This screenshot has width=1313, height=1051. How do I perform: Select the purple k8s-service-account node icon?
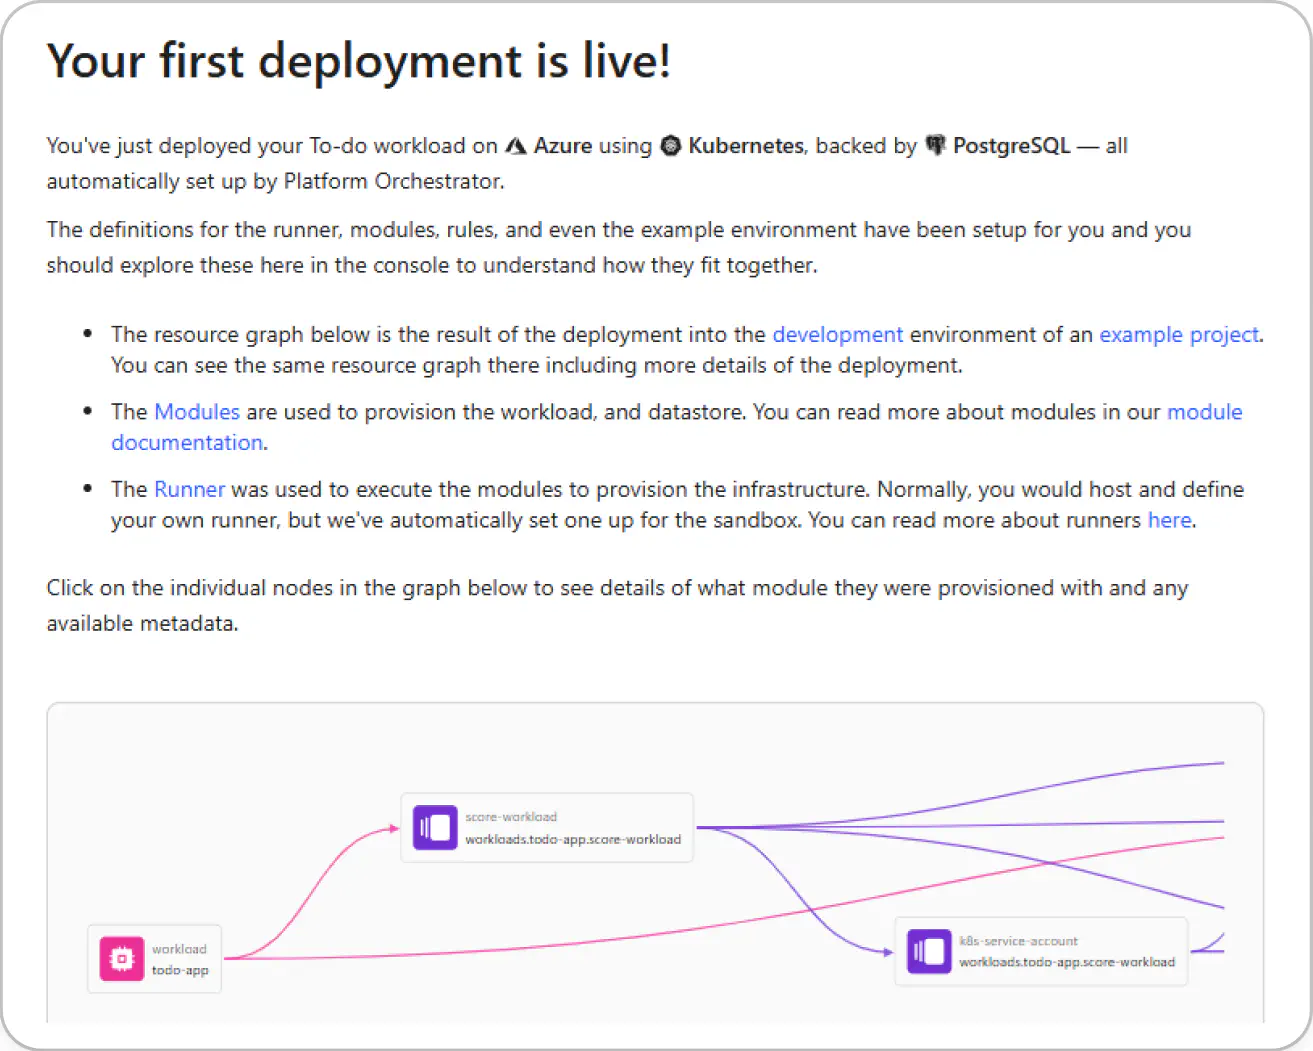929,951
